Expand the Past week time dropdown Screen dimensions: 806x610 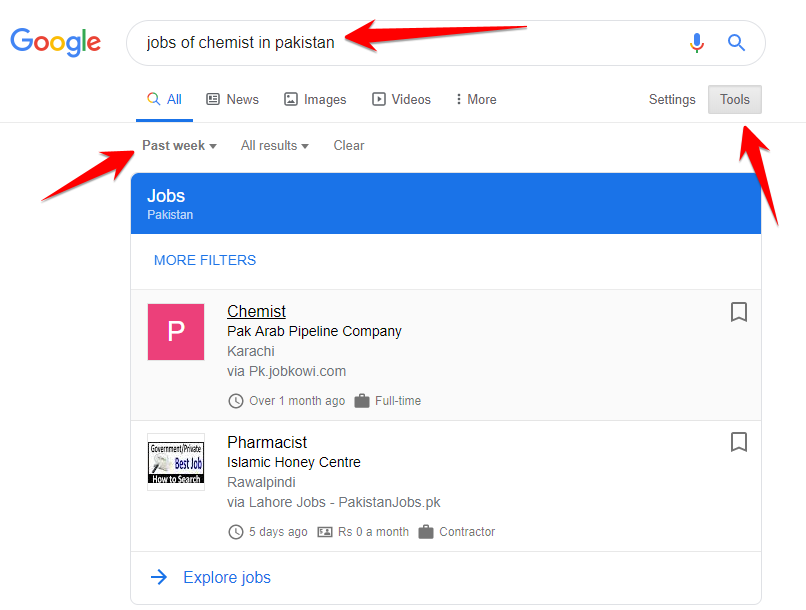click(179, 146)
